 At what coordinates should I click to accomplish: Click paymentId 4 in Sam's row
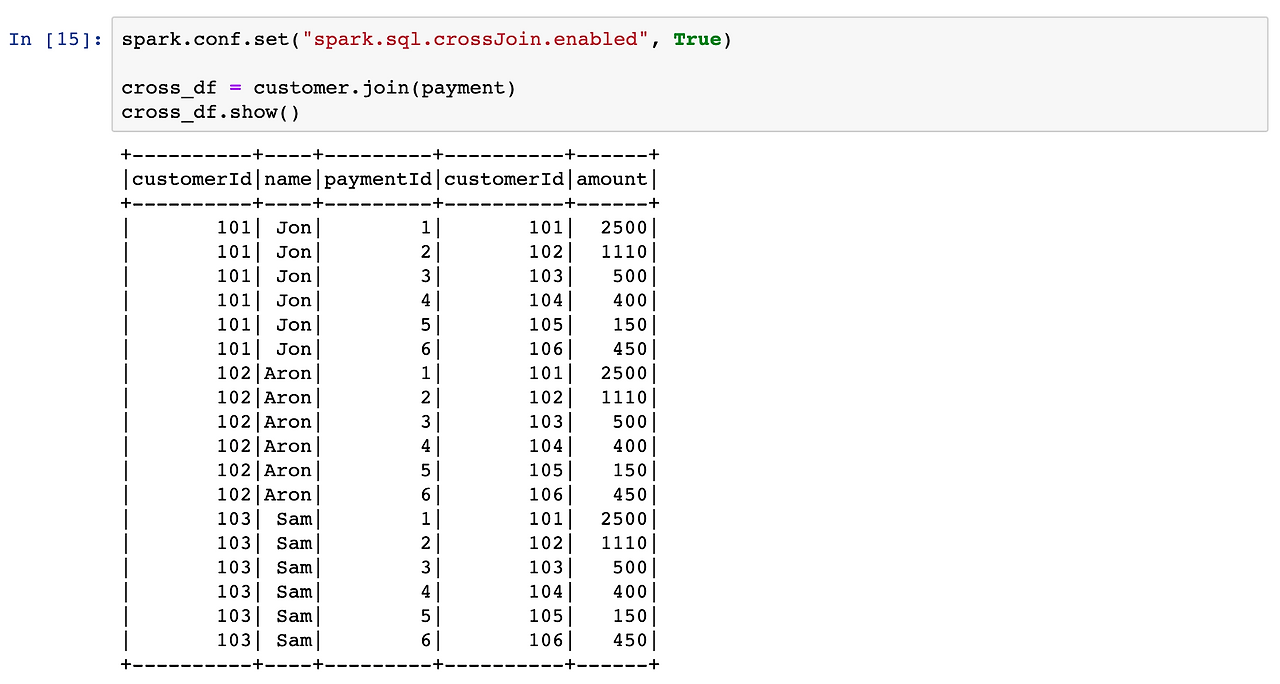[x=427, y=591]
